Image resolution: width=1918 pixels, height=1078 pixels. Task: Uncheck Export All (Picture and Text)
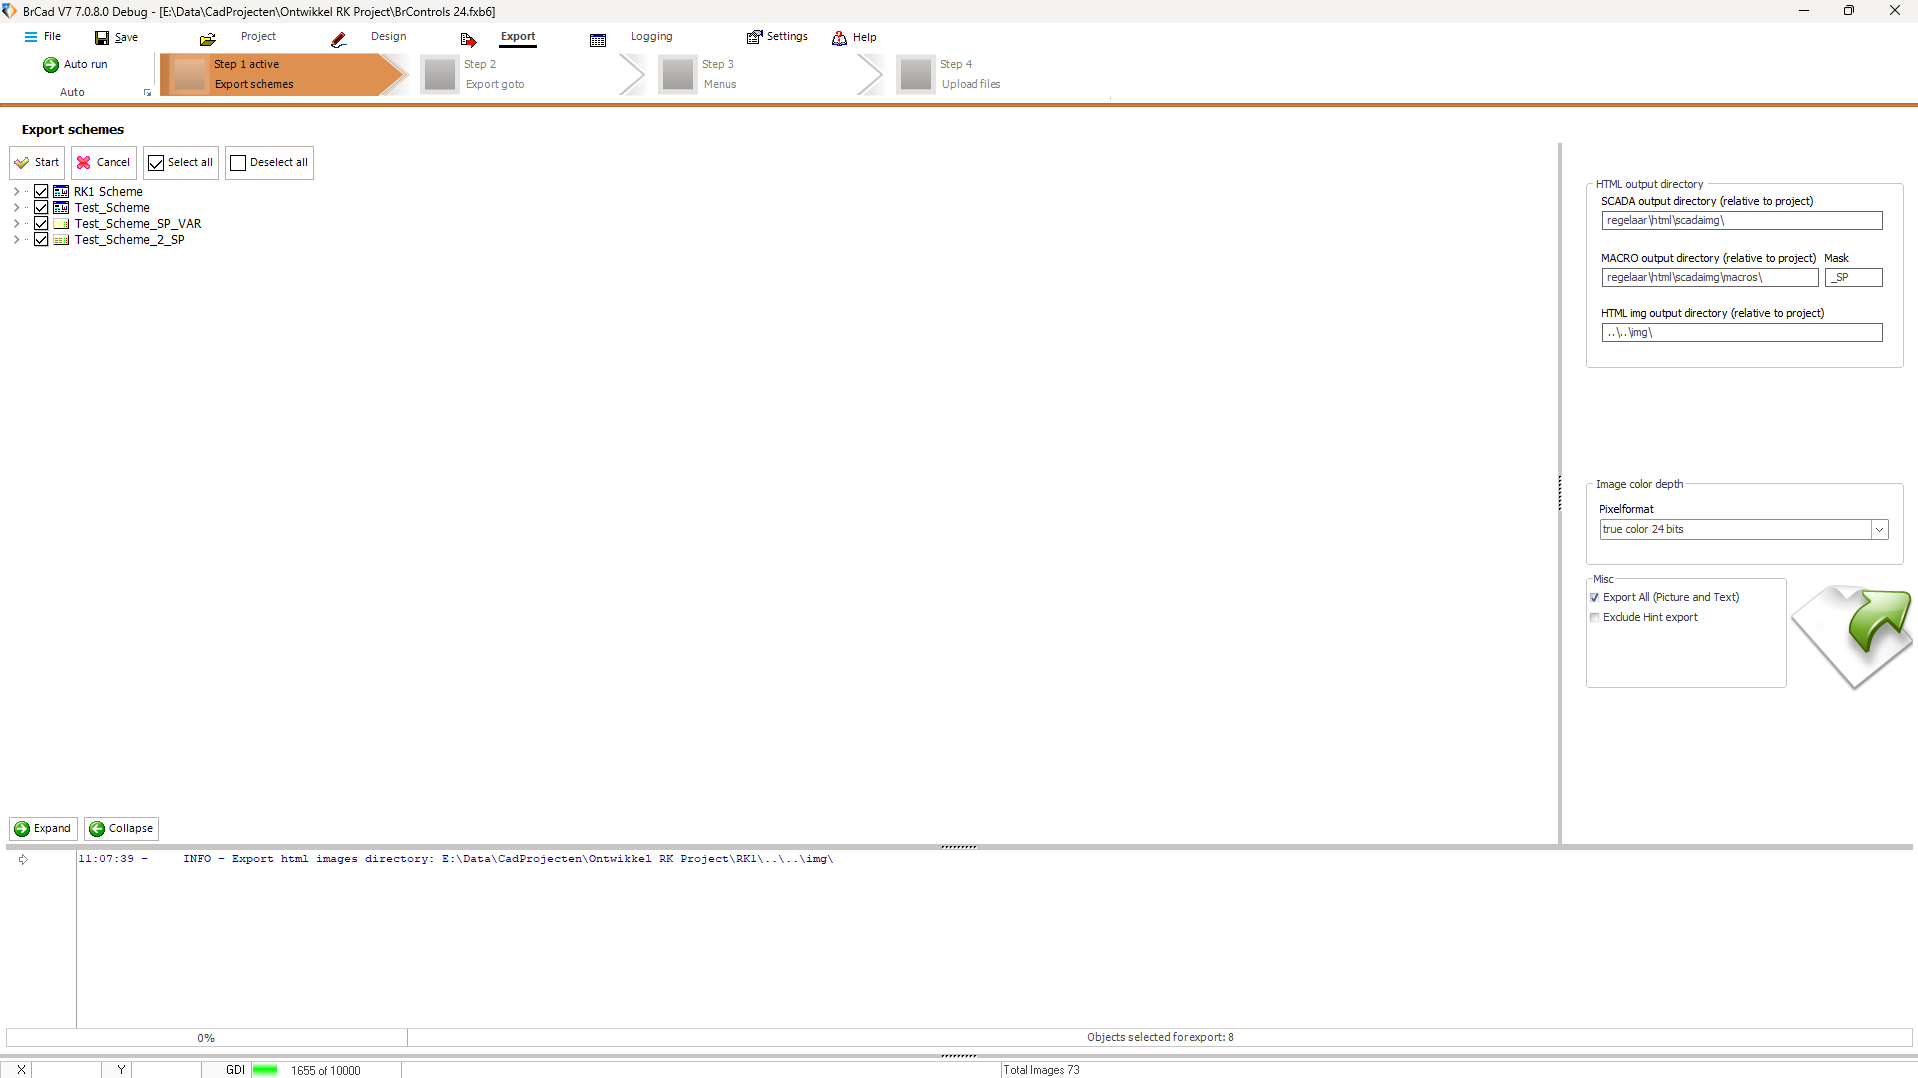pos(1595,598)
